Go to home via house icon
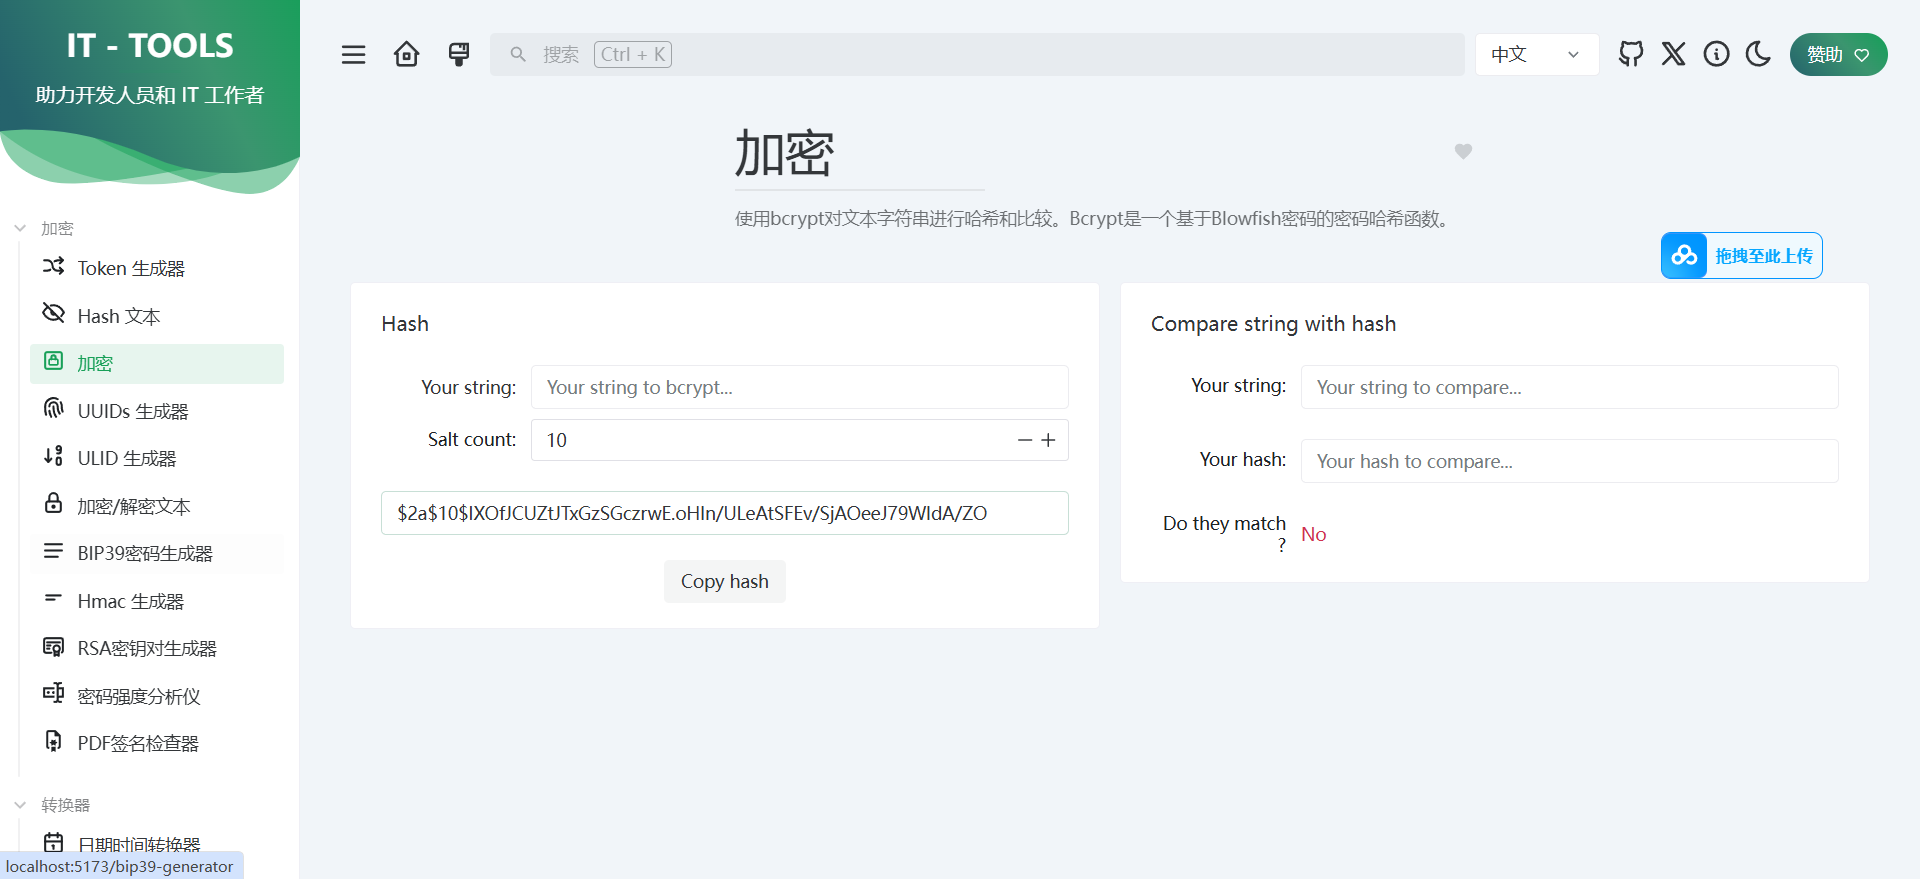Image resolution: width=1920 pixels, height=879 pixels. pyautogui.click(x=406, y=54)
